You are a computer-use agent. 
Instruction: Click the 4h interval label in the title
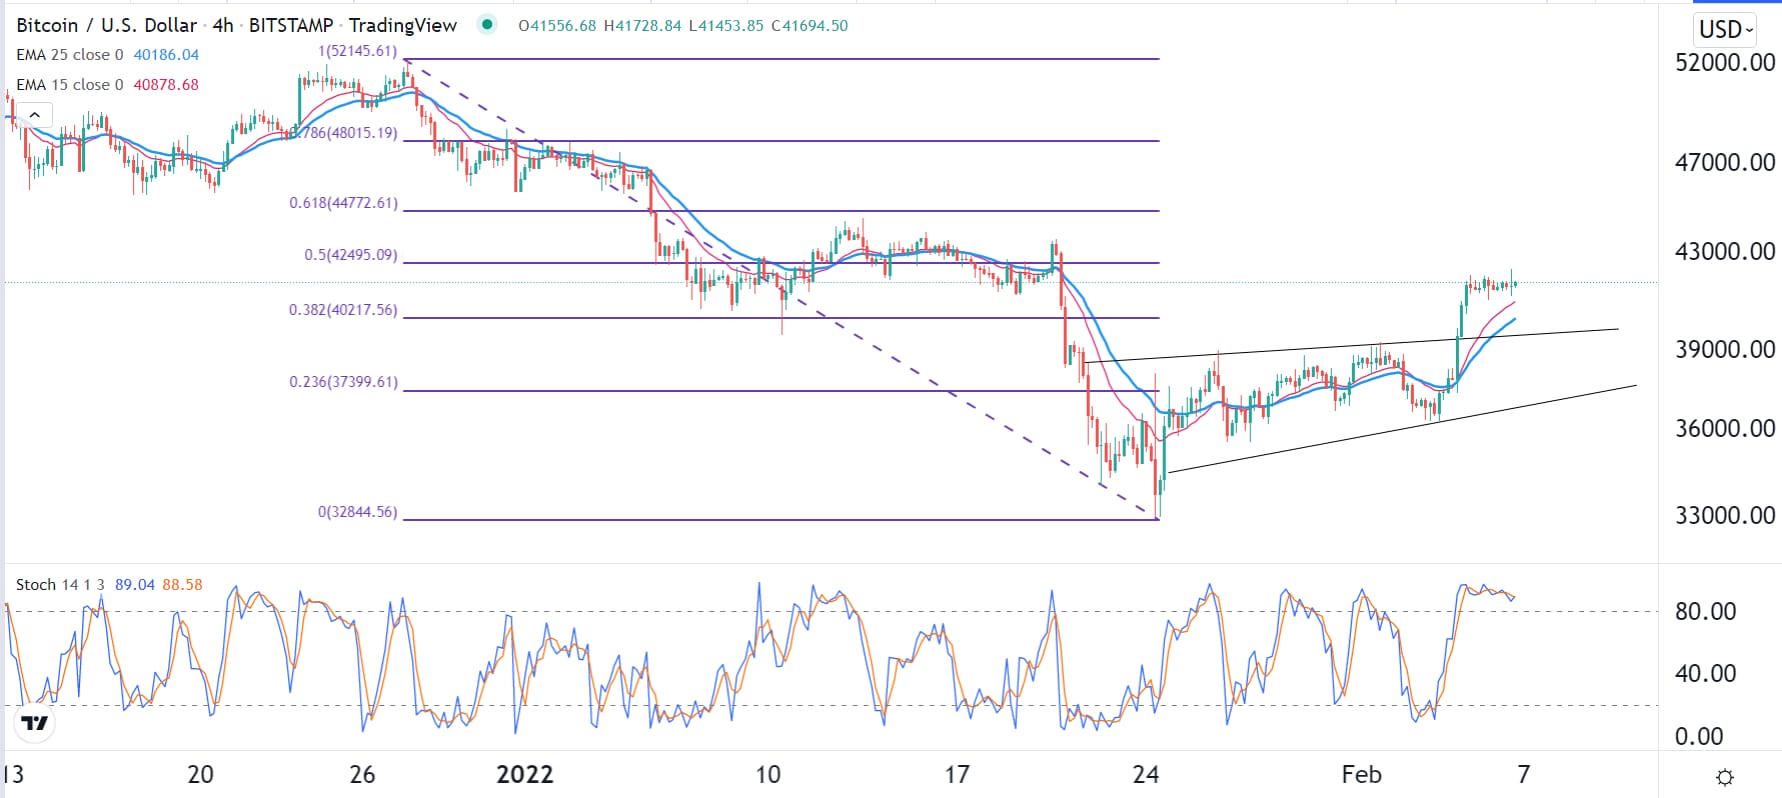[x=223, y=25]
